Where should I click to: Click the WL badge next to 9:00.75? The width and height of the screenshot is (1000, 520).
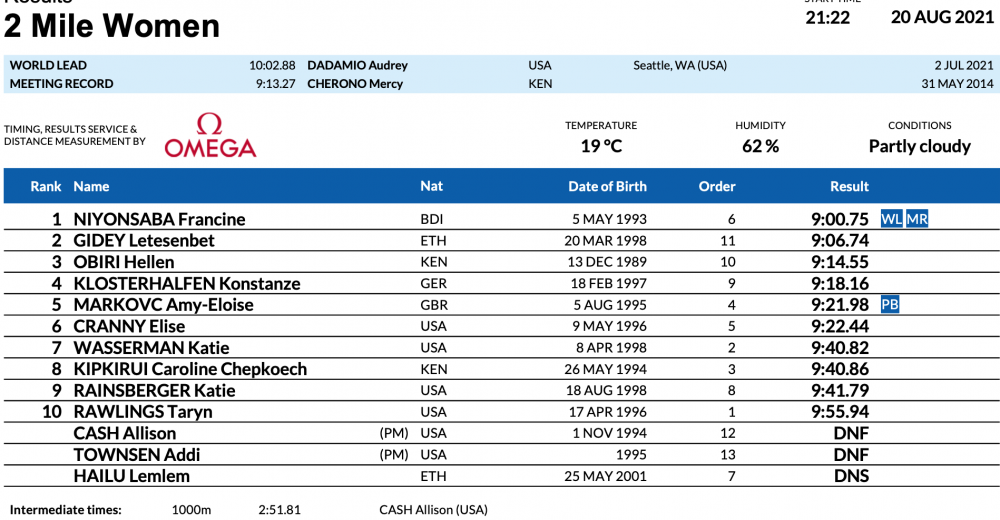click(891, 219)
